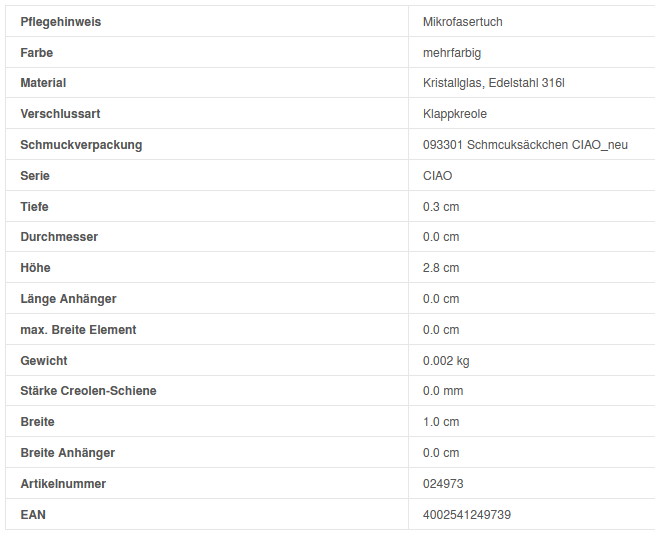Click the max. Breite Element label
This screenshot has width=655, height=534.
click(x=78, y=330)
